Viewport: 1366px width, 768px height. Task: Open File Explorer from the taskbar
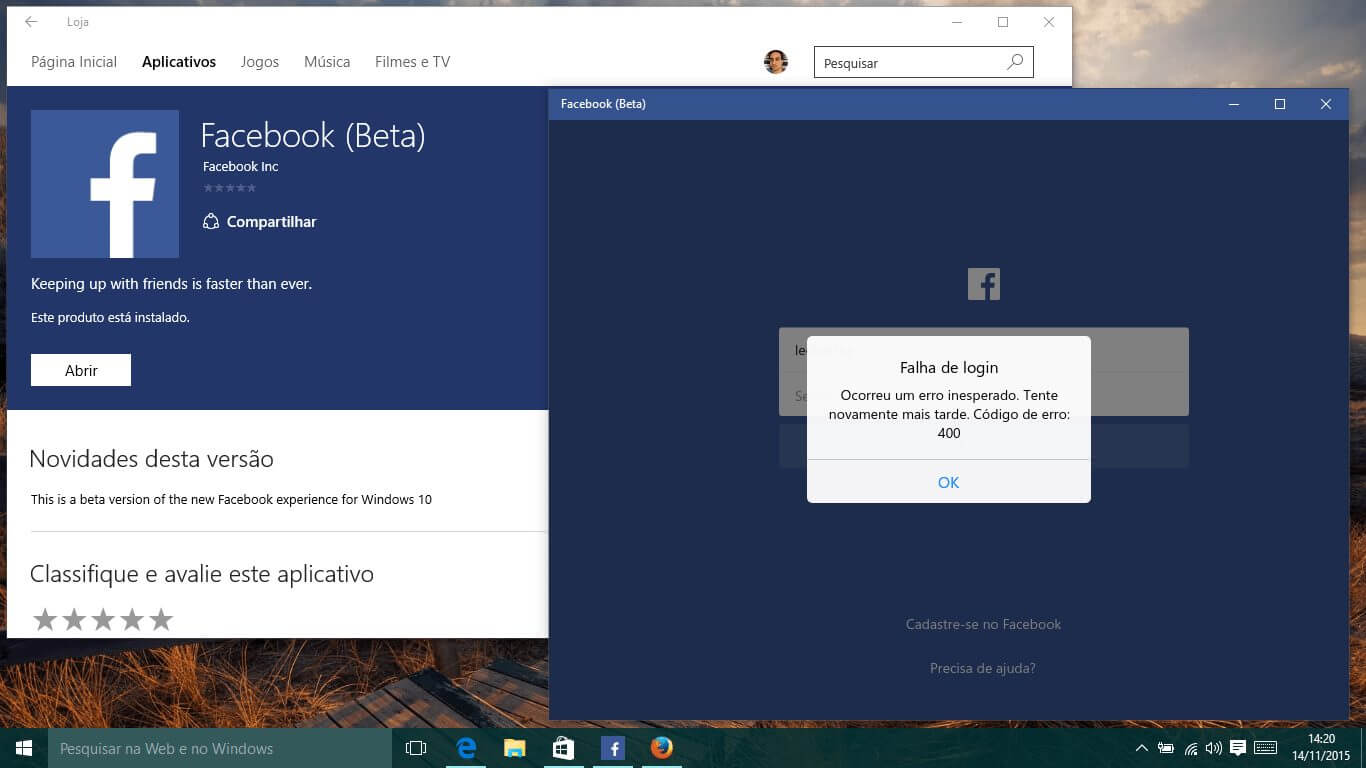click(x=515, y=748)
